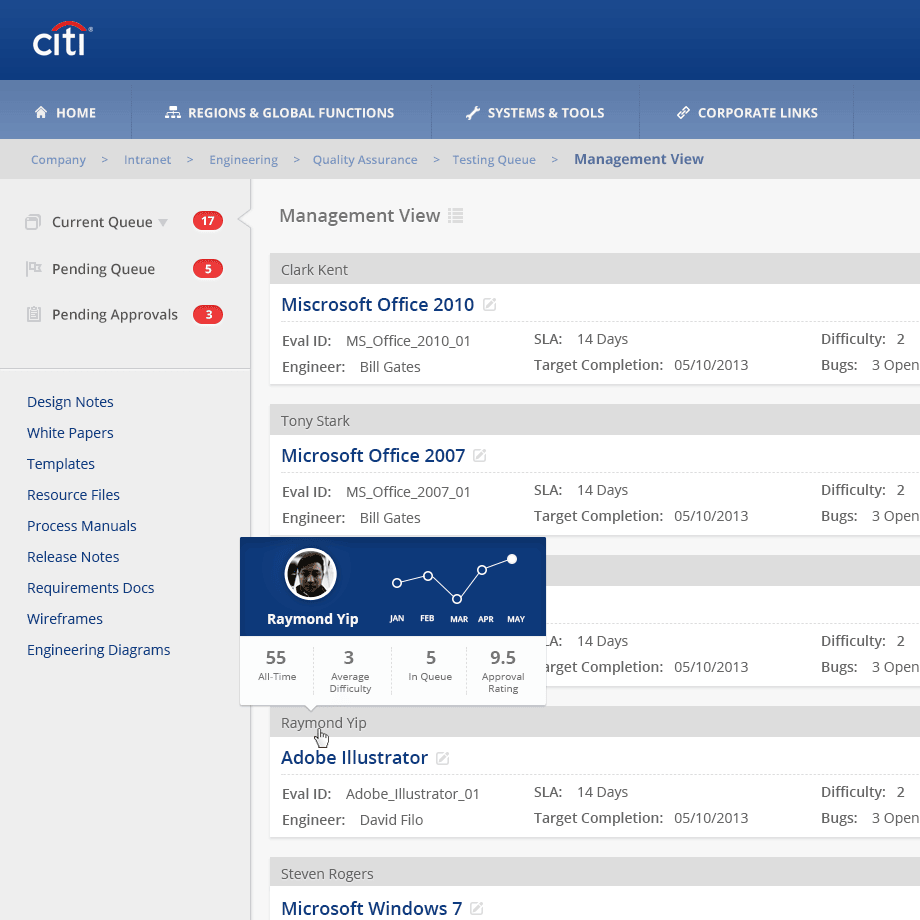Image resolution: width=920 pixels, height=920 pixels.
Task: Select Current Queue in sidebar
Action: point(102,222)
